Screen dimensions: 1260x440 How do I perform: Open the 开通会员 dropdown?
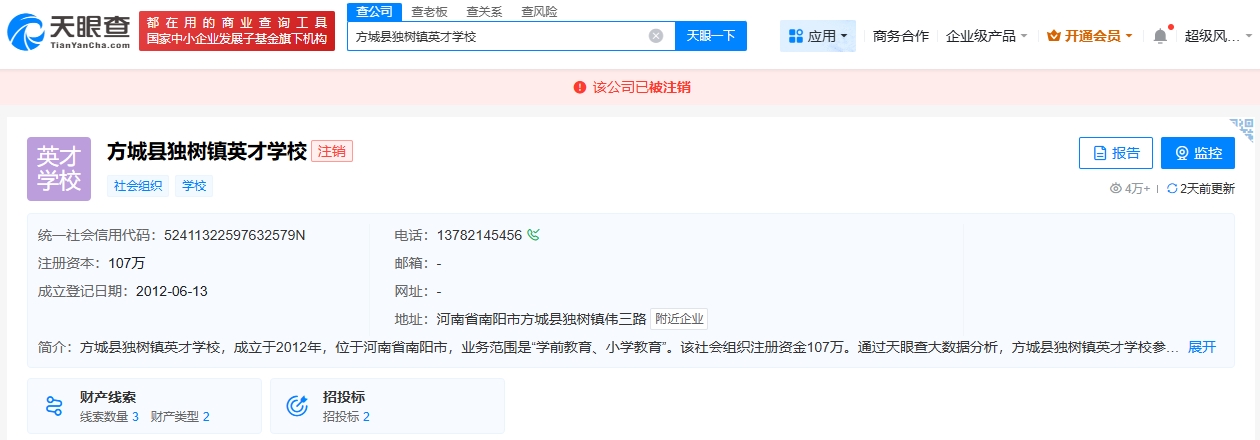(1089, 36)
